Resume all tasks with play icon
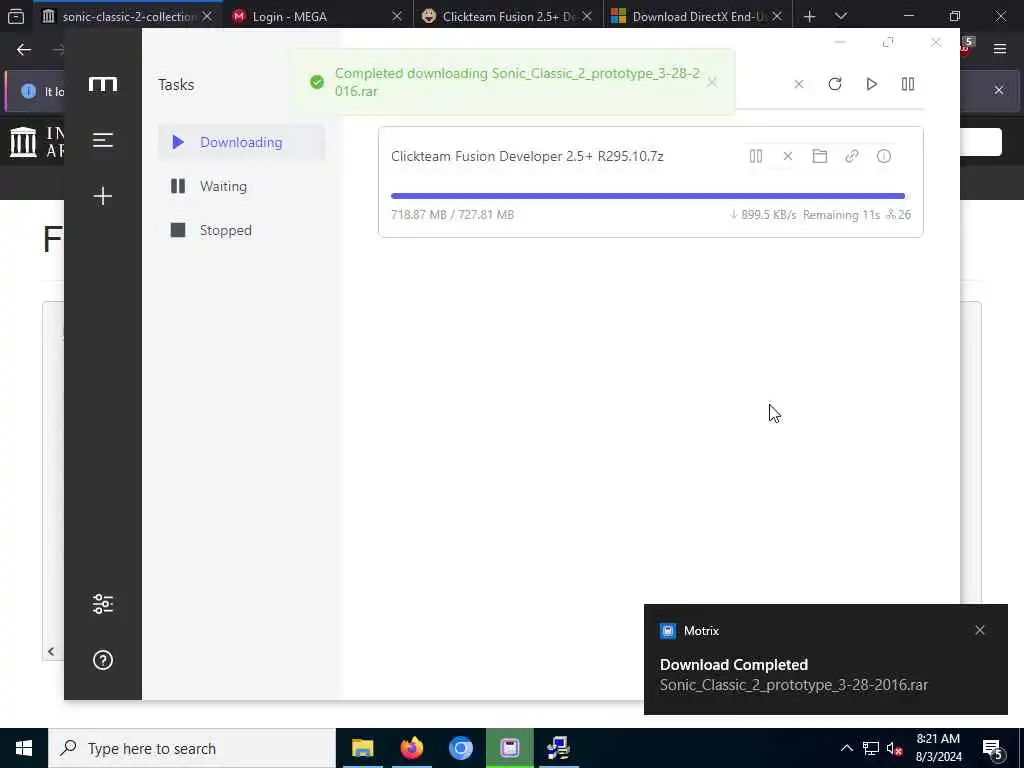Screen dimensions: 1024x768 click(871, 84)
